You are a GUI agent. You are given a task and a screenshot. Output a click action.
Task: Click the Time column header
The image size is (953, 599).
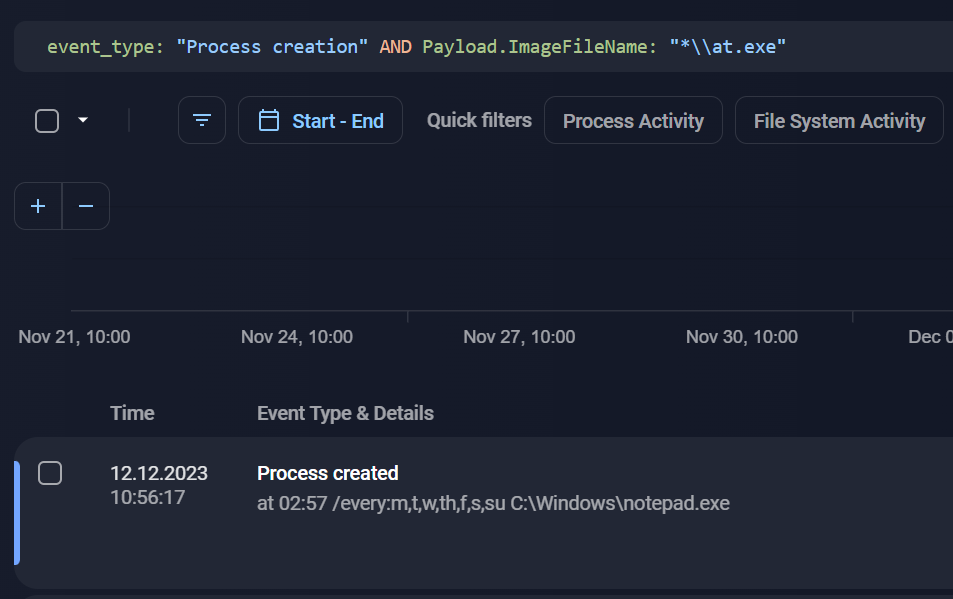tap(132, 413)
